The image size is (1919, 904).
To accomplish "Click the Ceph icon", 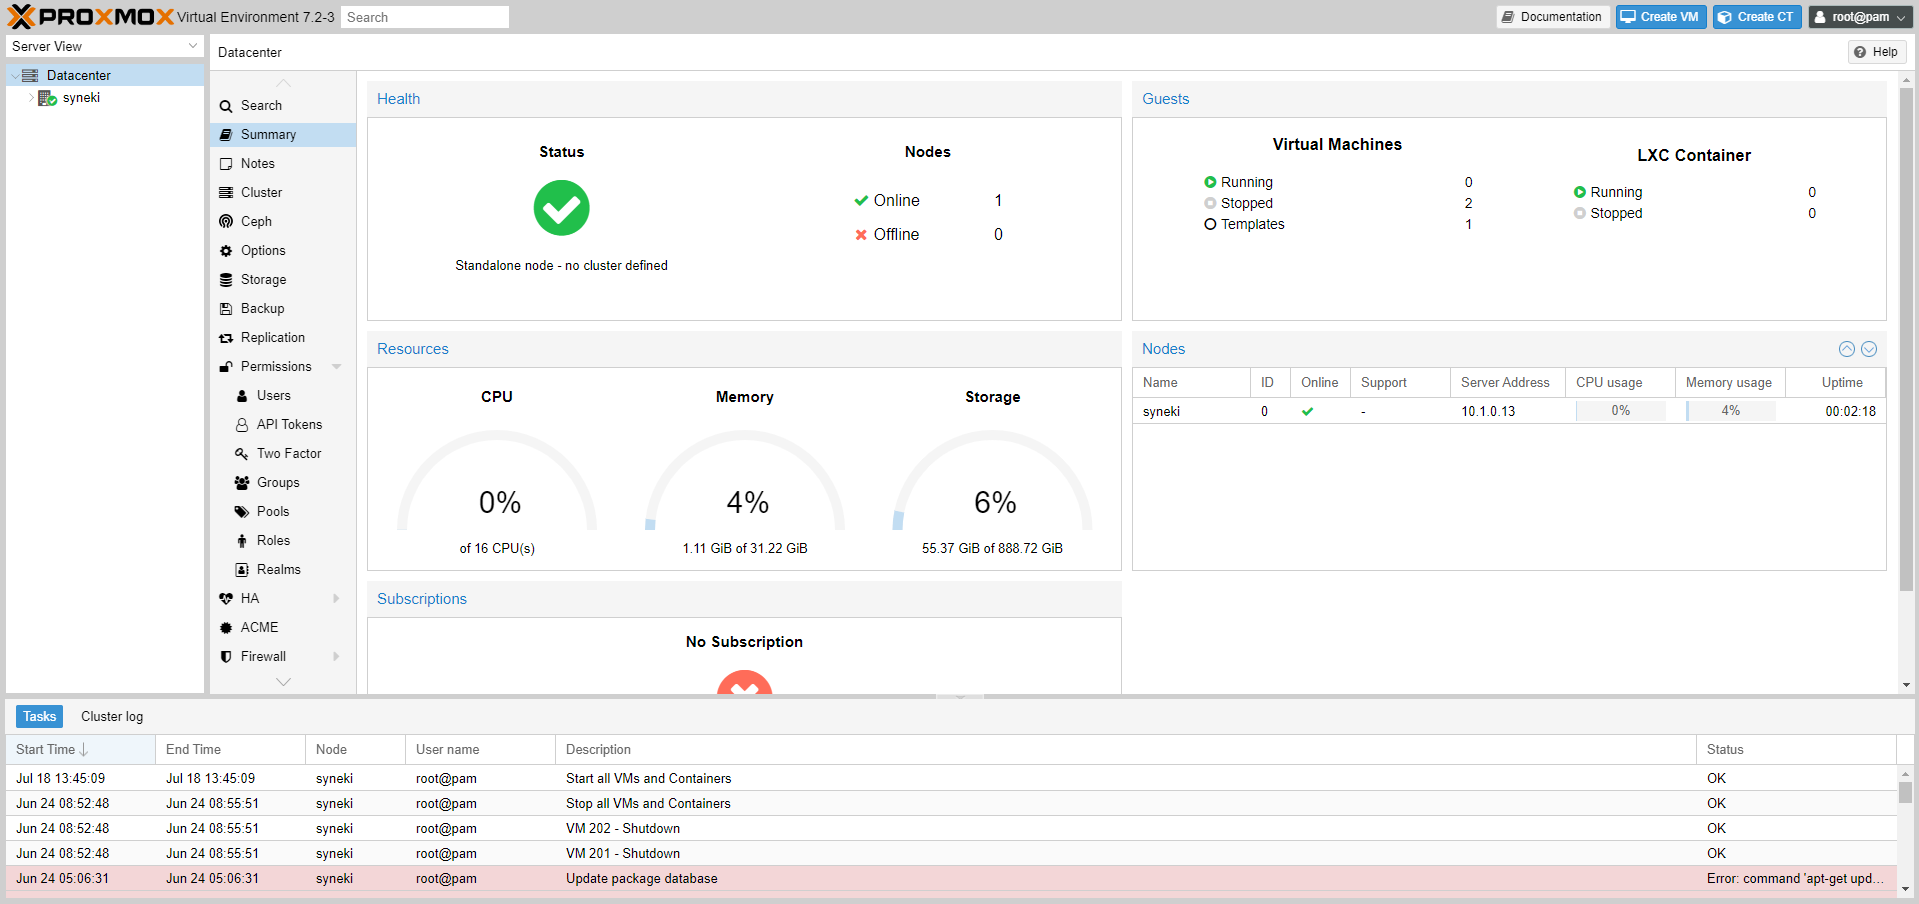I will [226, 222].
